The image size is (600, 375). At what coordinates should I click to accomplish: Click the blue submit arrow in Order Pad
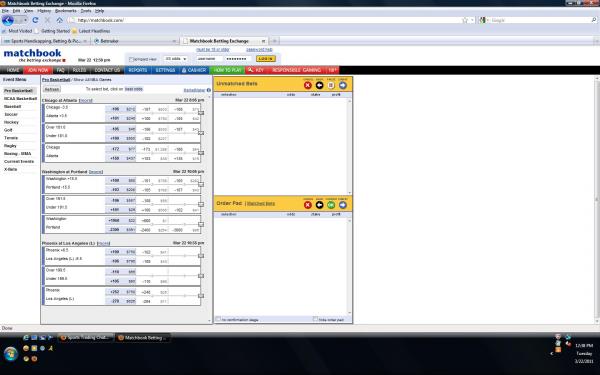[343, 205]
